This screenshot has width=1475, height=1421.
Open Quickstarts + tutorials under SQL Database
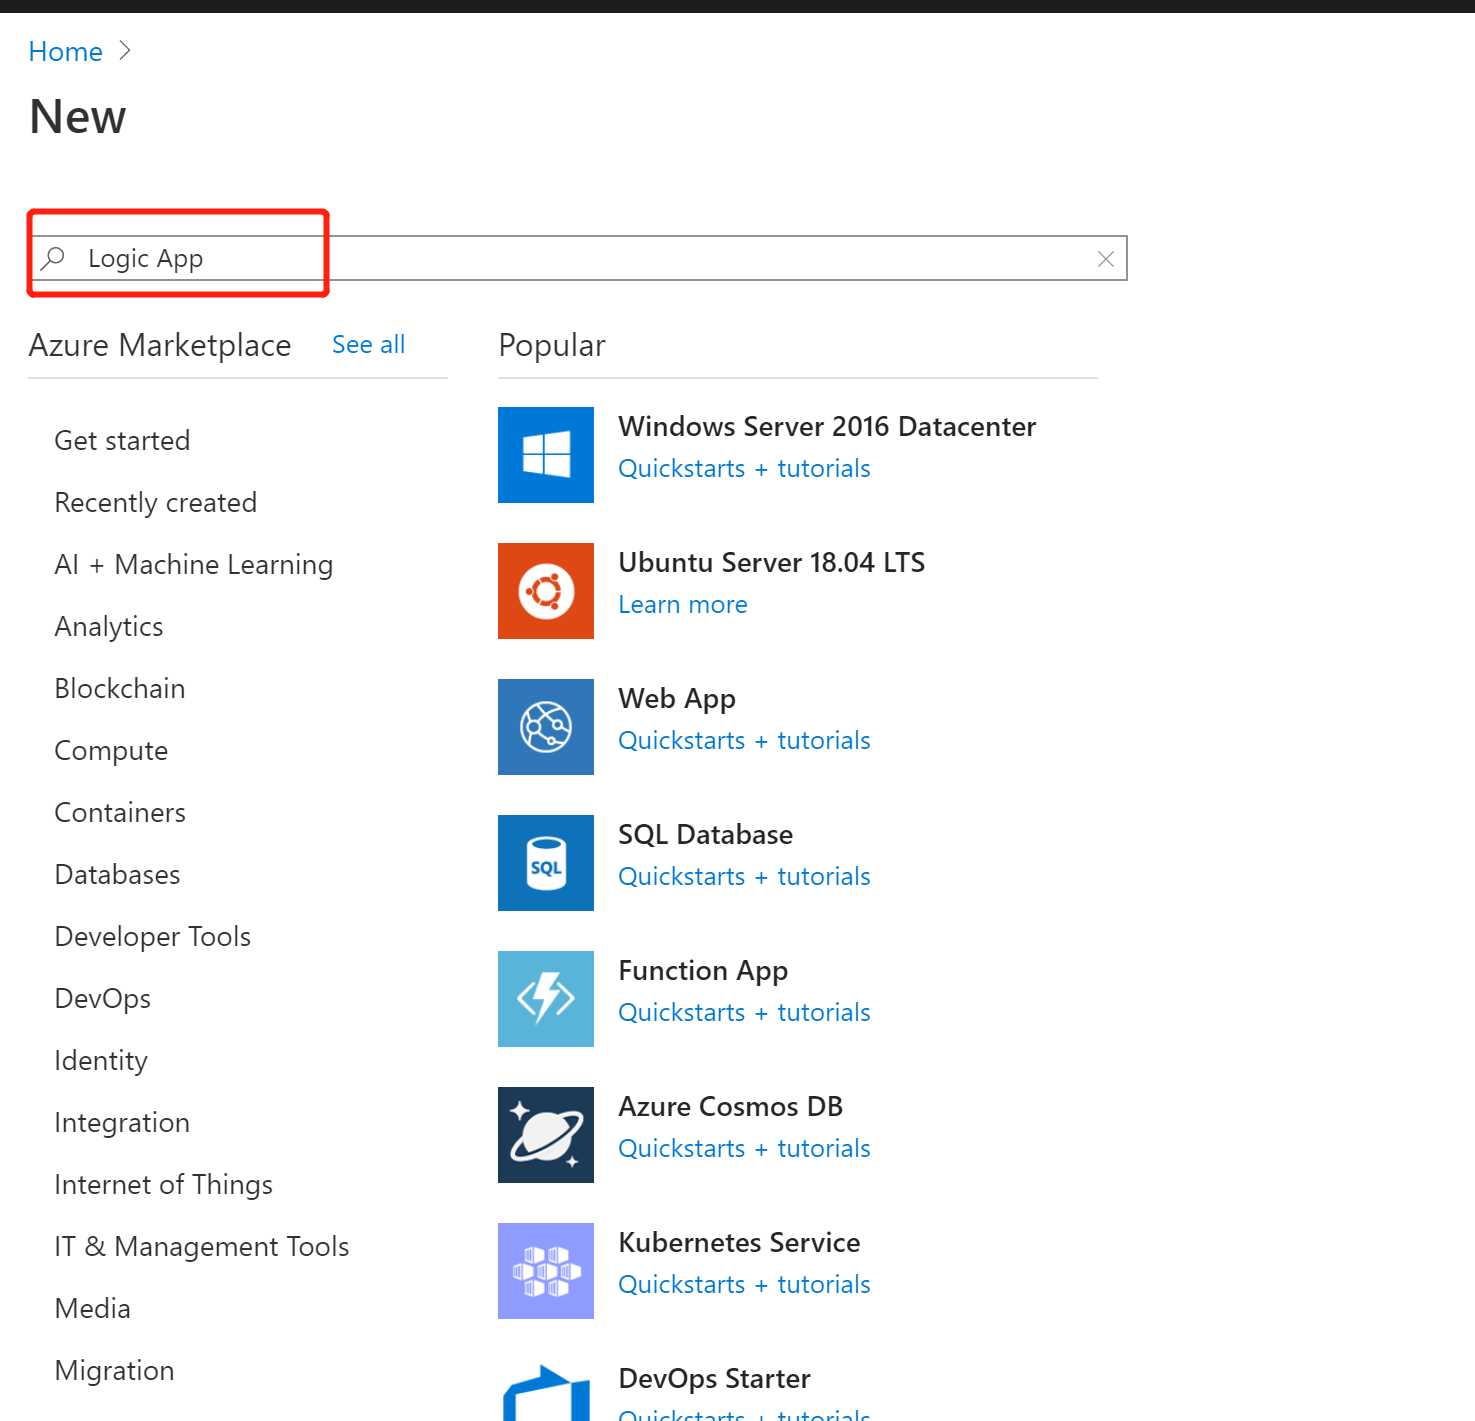coord(744,877)
